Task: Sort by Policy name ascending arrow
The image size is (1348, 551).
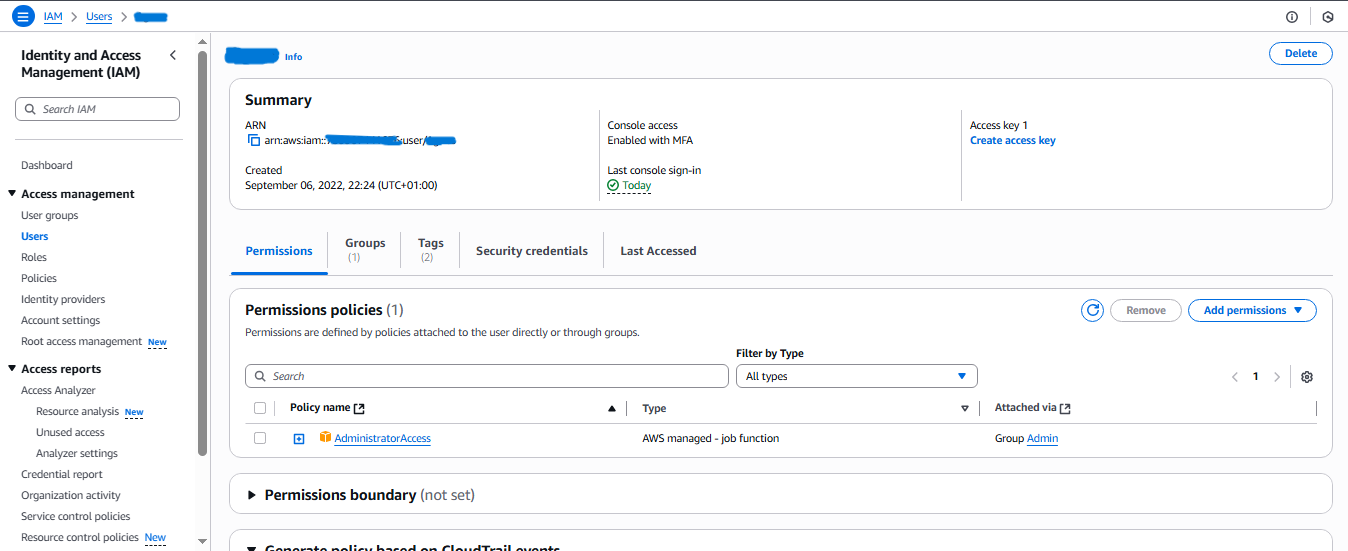Action: pyautogui.click(x=612, y=408)
